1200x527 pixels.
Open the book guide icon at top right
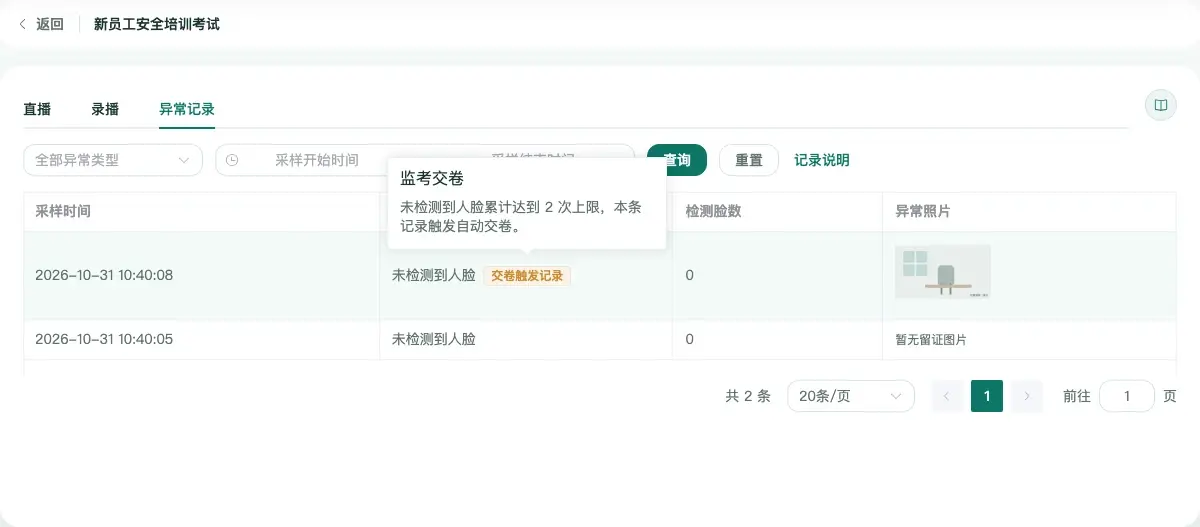point(1161,105)
